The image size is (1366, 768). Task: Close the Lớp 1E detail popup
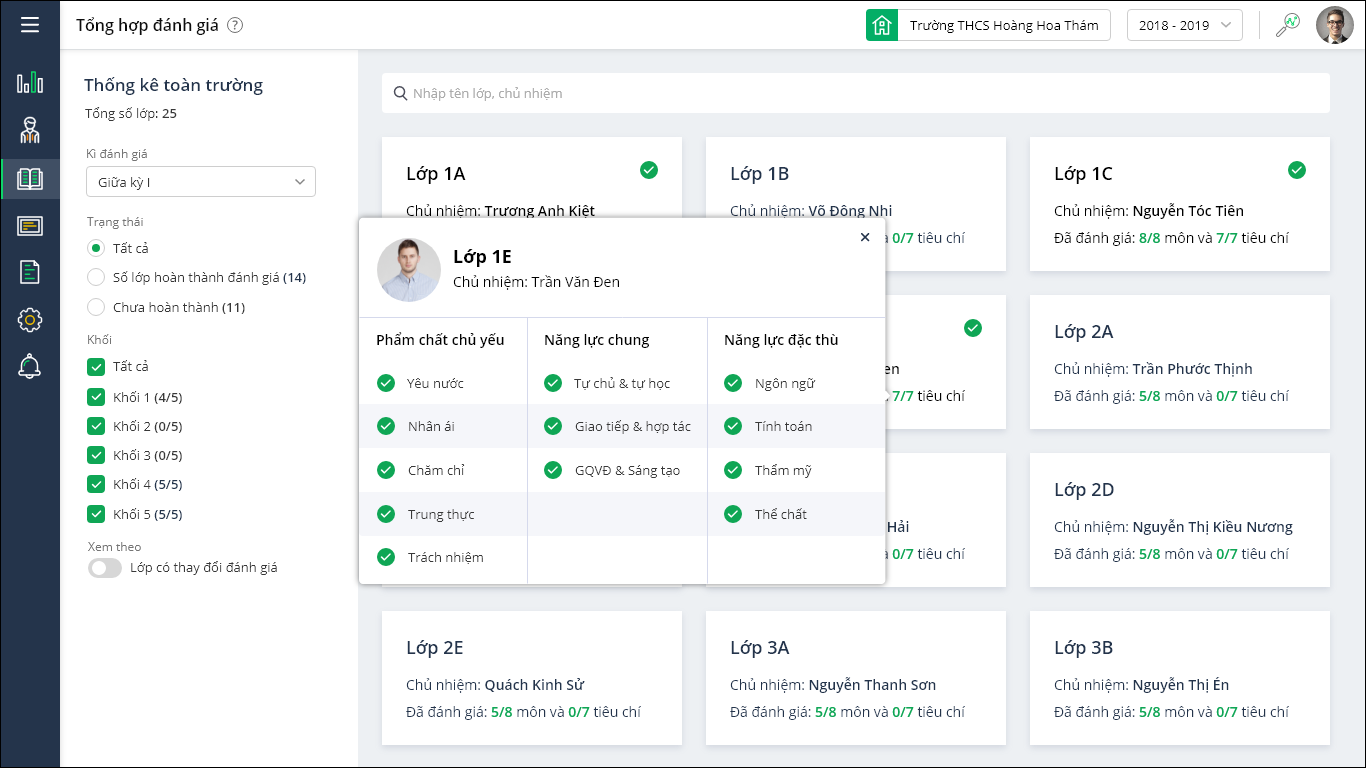865,237
